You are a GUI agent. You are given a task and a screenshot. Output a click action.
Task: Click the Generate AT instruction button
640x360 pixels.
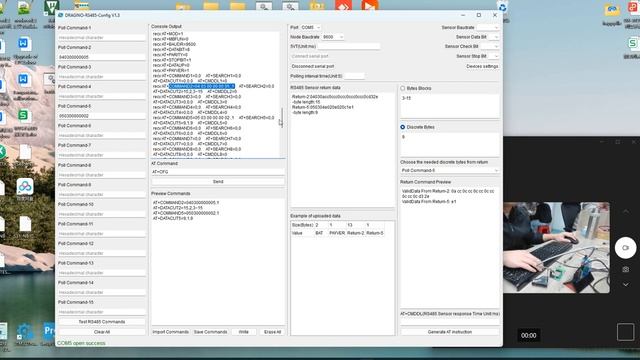pyautogui.click(x=450, y=332)
